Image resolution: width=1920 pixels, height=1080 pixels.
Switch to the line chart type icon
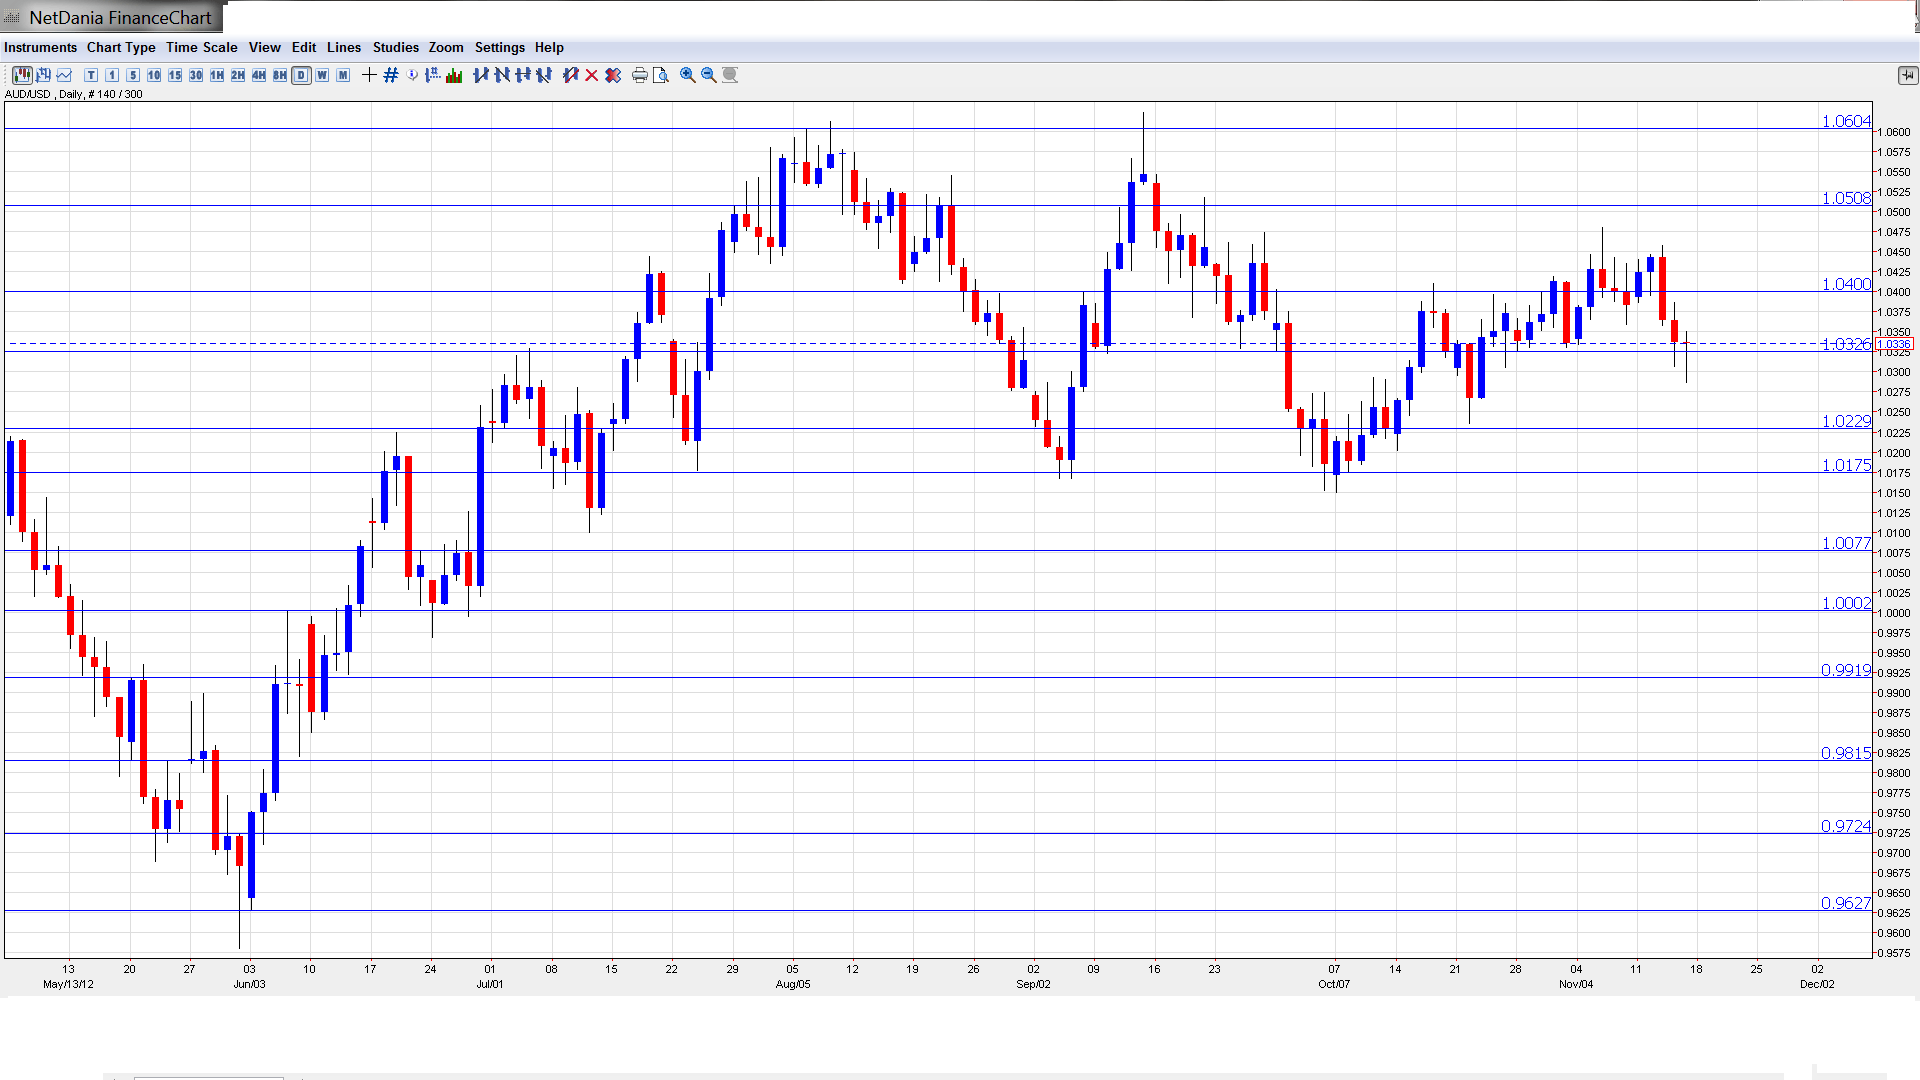click(x=64, y=75)
